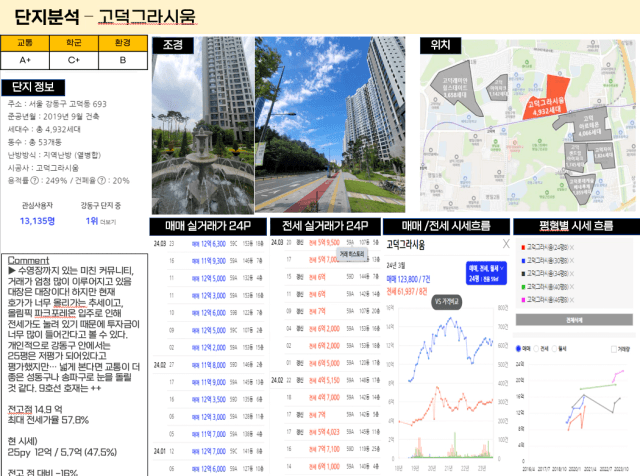This screenshot has height=476, width=640.
Task: Click the 전세 4억 5,150 lease row
Action: (326, 380)
